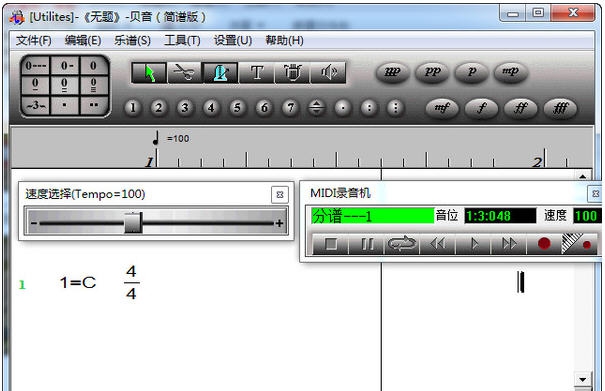This screenshot has width=605, height=391.
Task: Start recording with red record button
Action: pos(544,244)
